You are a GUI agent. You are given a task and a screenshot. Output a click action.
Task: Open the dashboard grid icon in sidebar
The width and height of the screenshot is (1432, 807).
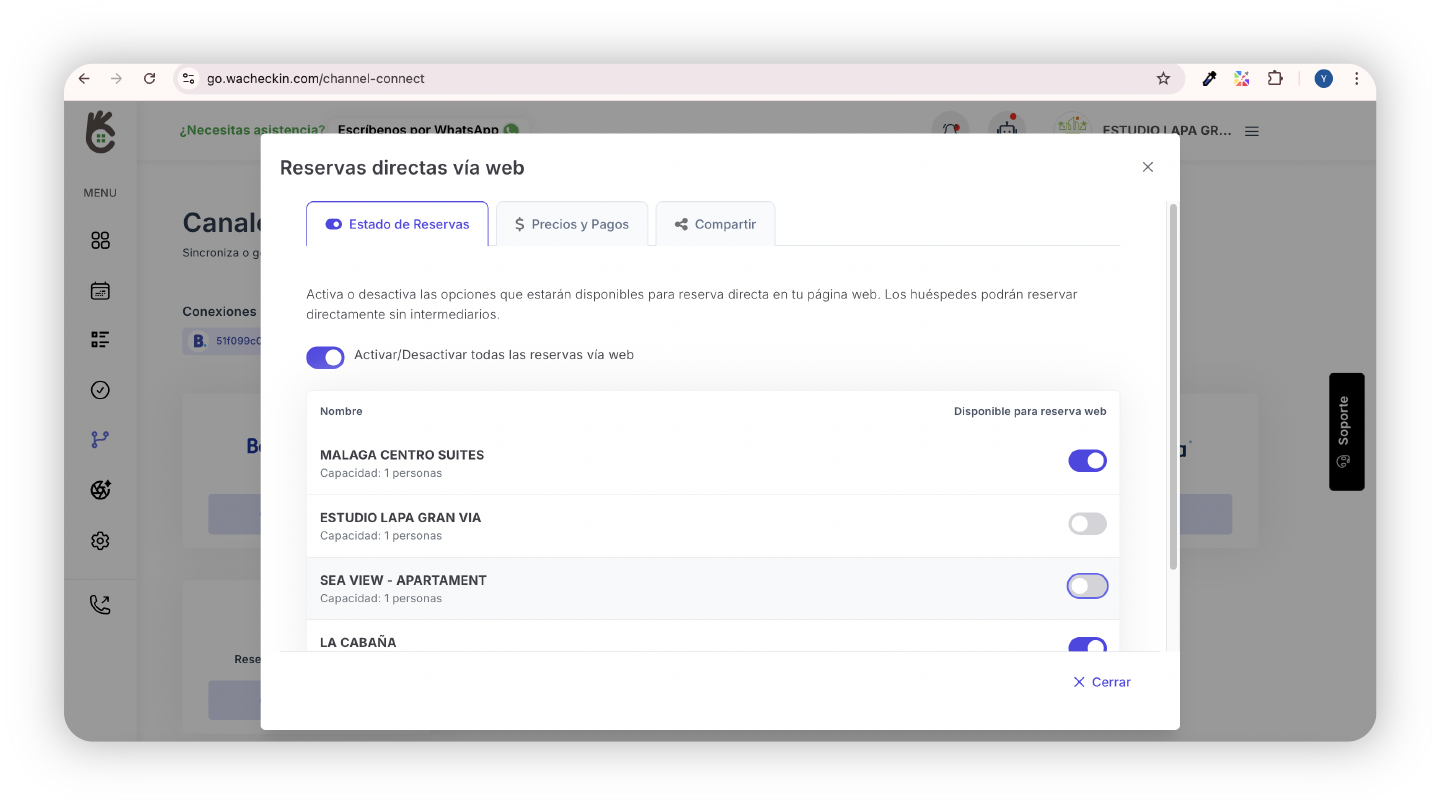pos(100,240)
